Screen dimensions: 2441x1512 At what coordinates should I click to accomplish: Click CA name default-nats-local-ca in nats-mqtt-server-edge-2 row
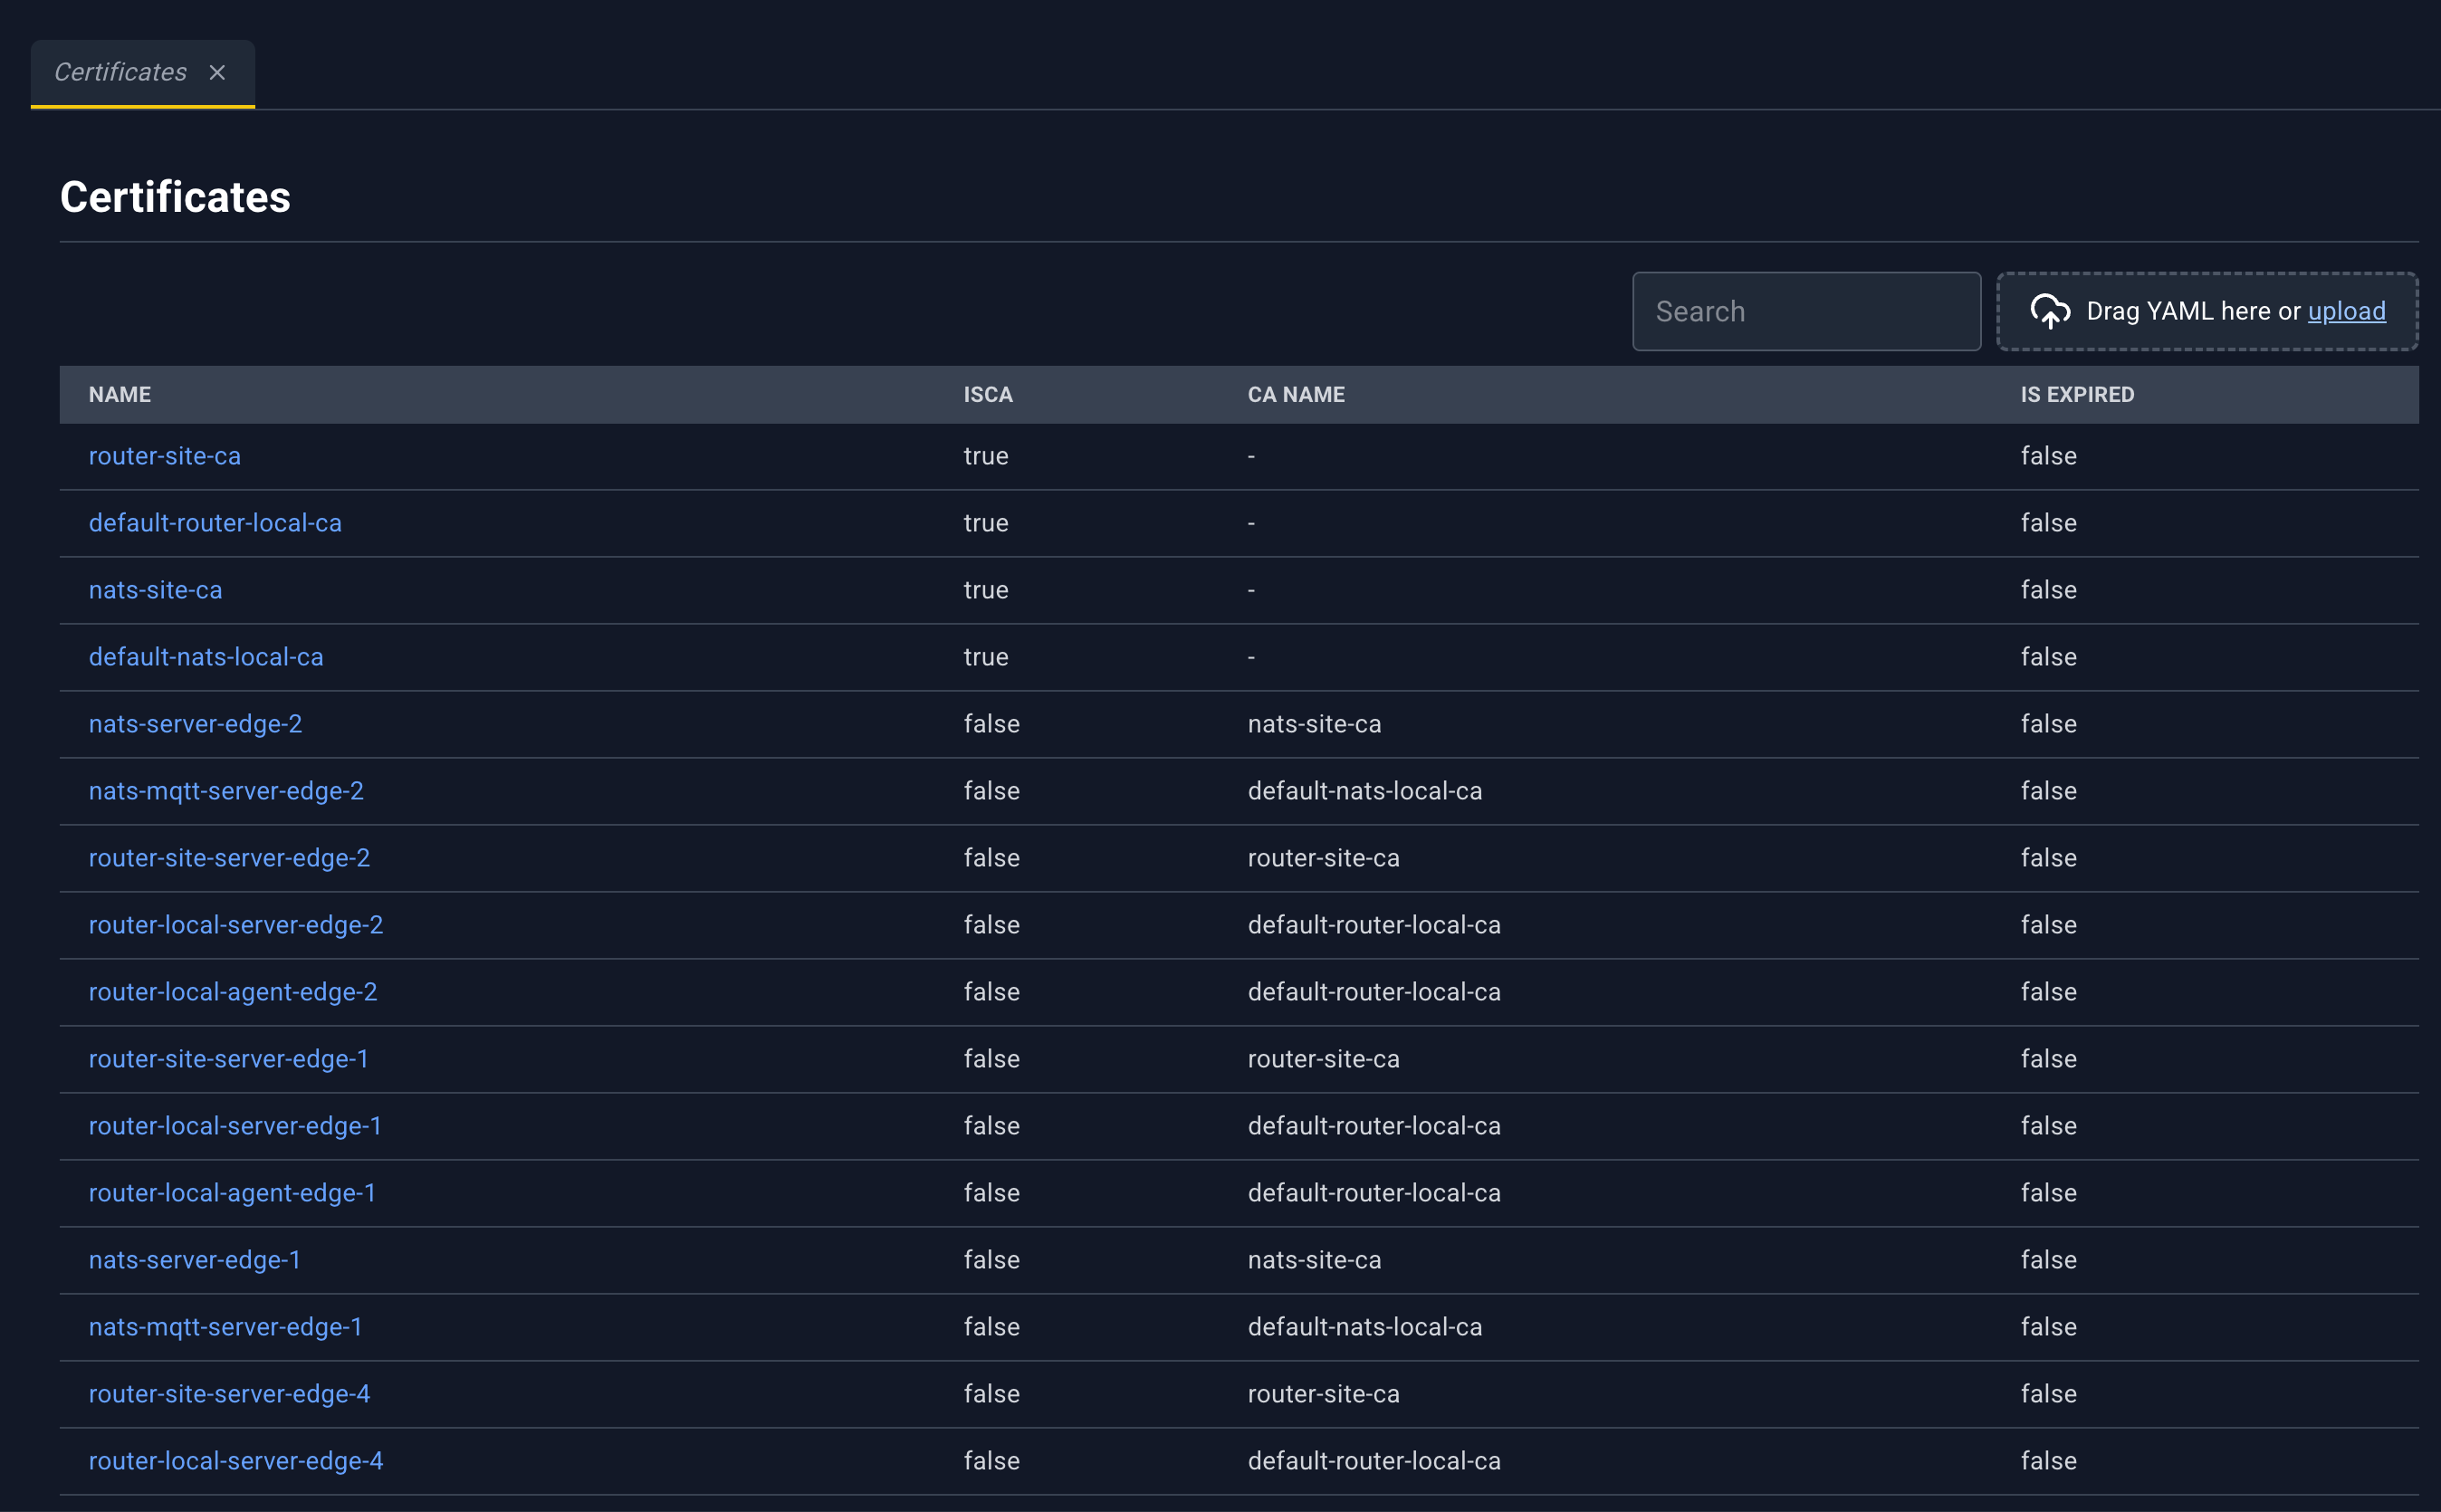tap(1364, 791)
